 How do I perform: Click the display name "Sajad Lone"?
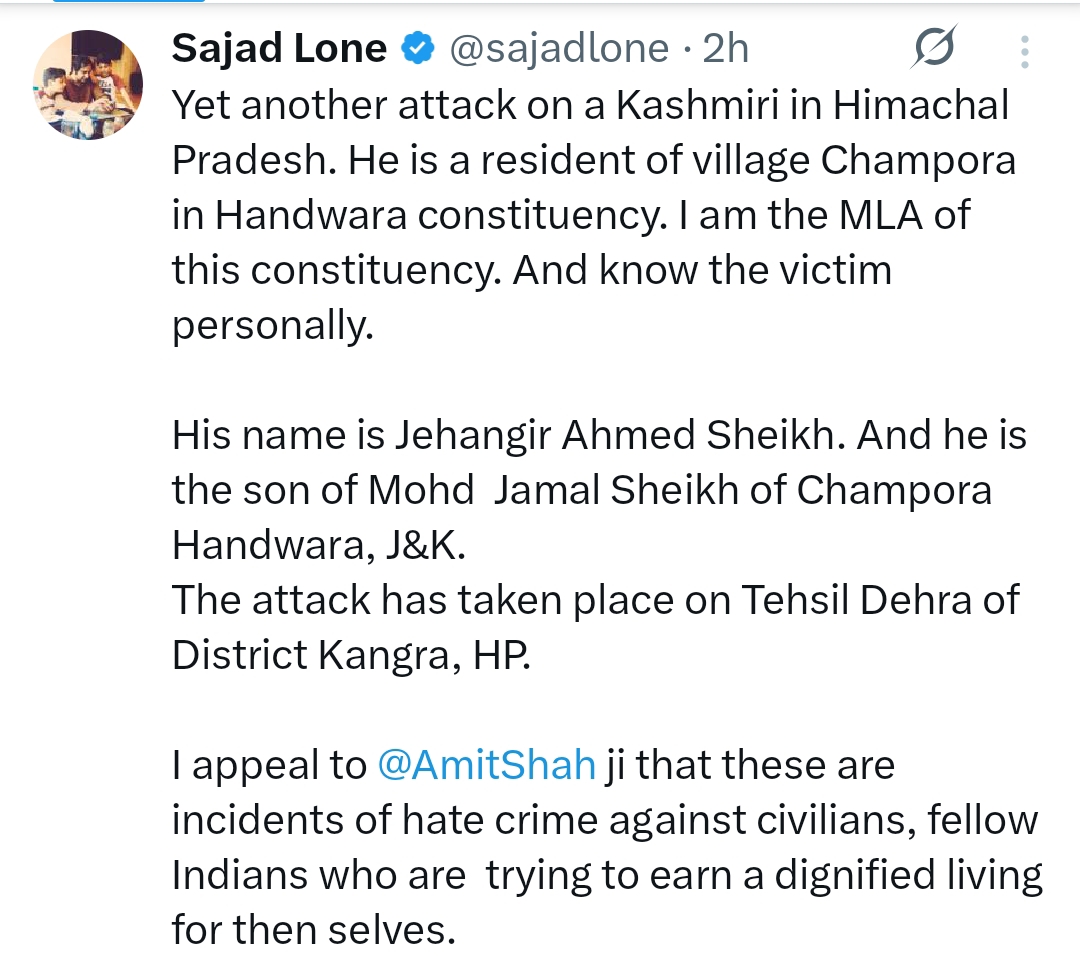pos(279,48)
